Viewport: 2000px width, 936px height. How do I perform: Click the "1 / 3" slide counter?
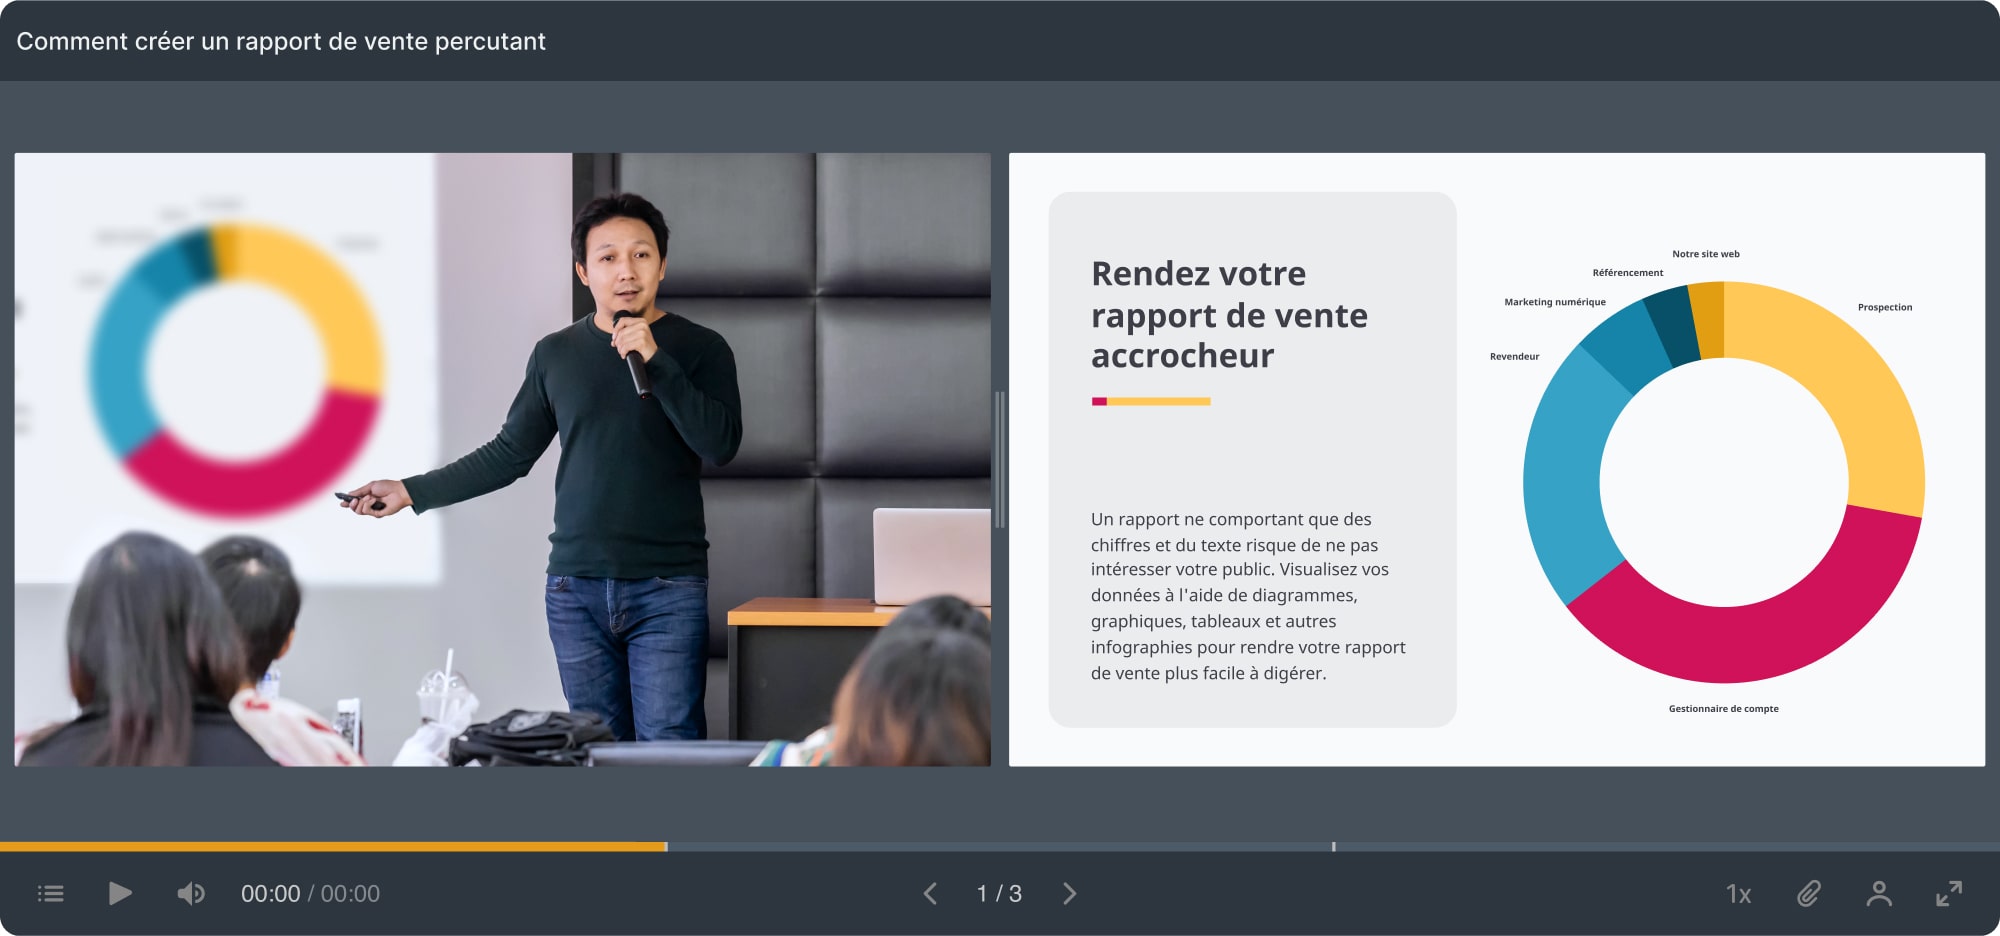(1000, 893)
